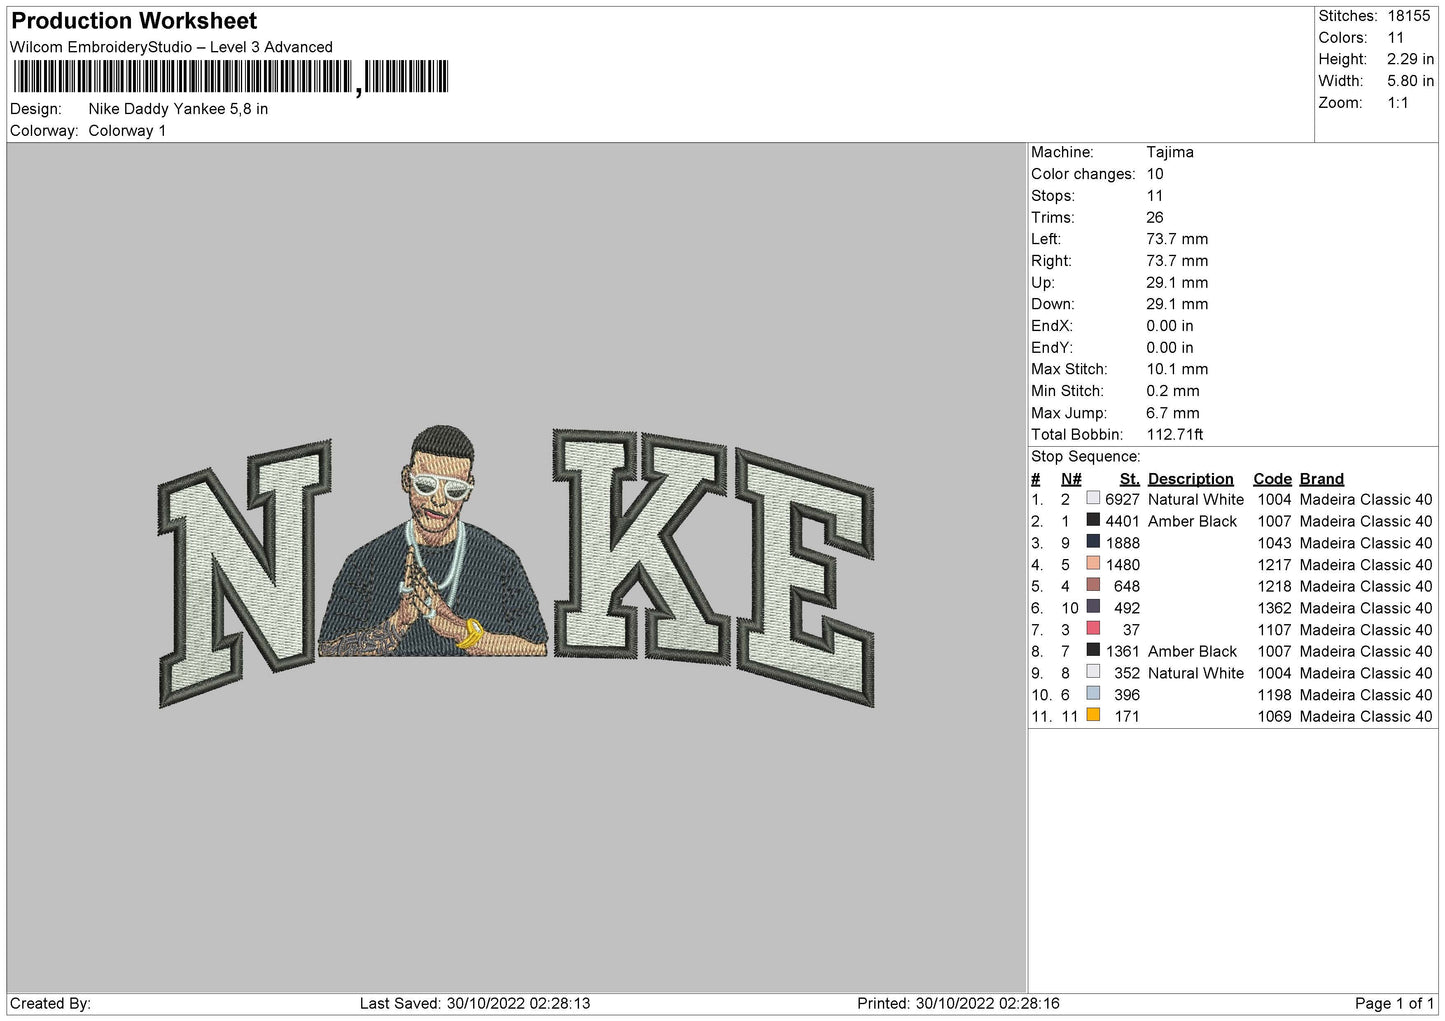Click the stitch count 4401 in row 2
The height and width of the screenshot is (1021, 1445).
click(1122, 522)
